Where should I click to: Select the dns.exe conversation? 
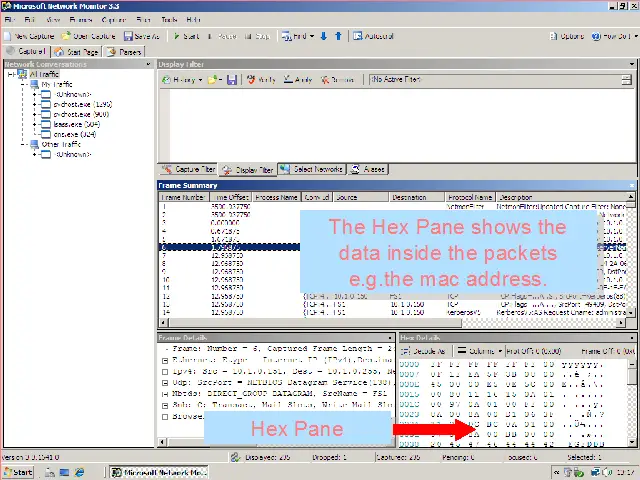75,134
